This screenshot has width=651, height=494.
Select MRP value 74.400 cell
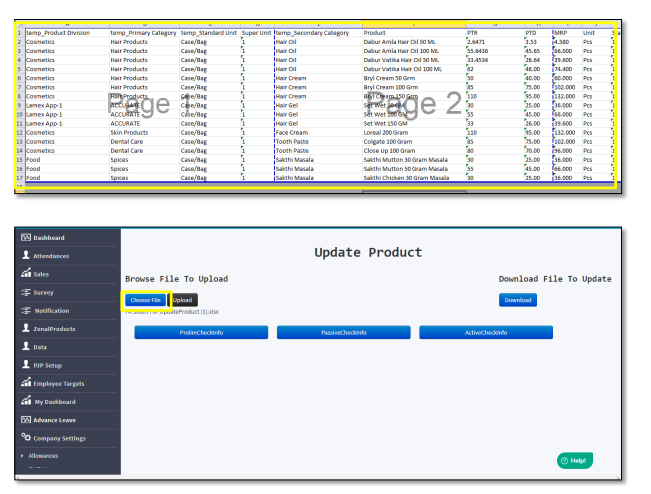[568, 69]
